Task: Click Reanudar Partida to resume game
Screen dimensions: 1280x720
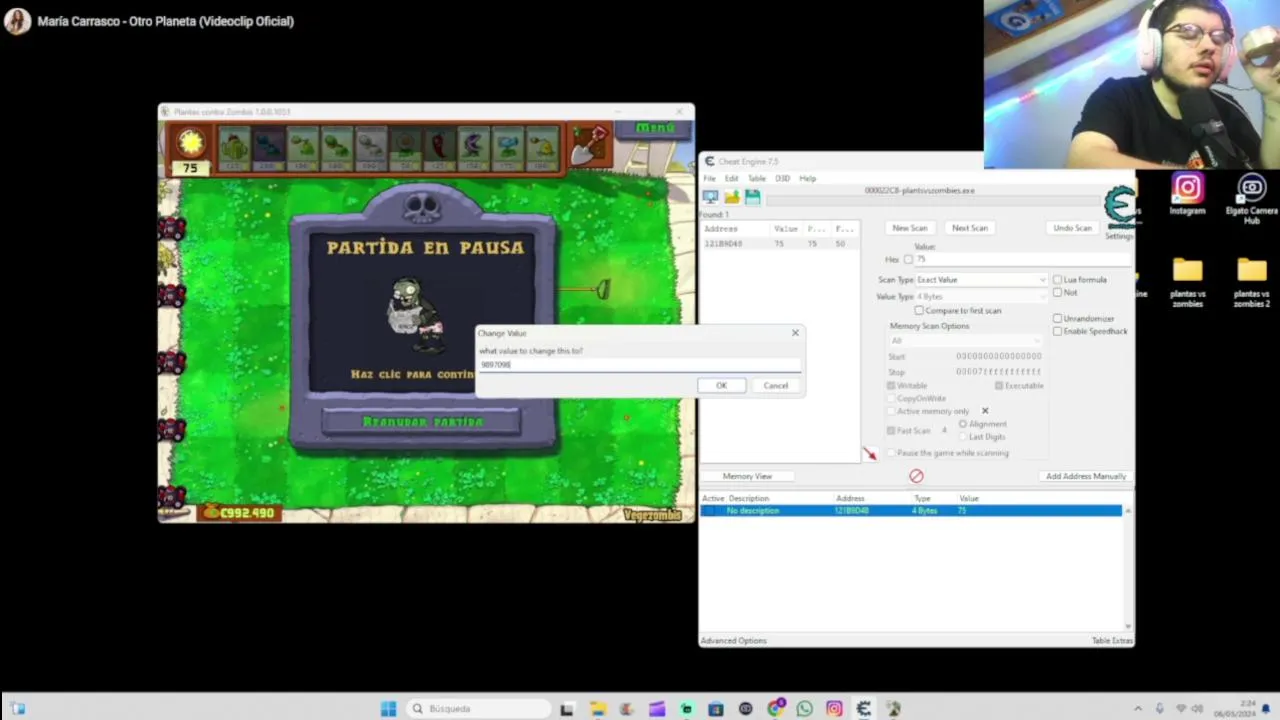Action: [x=422, y=422]
